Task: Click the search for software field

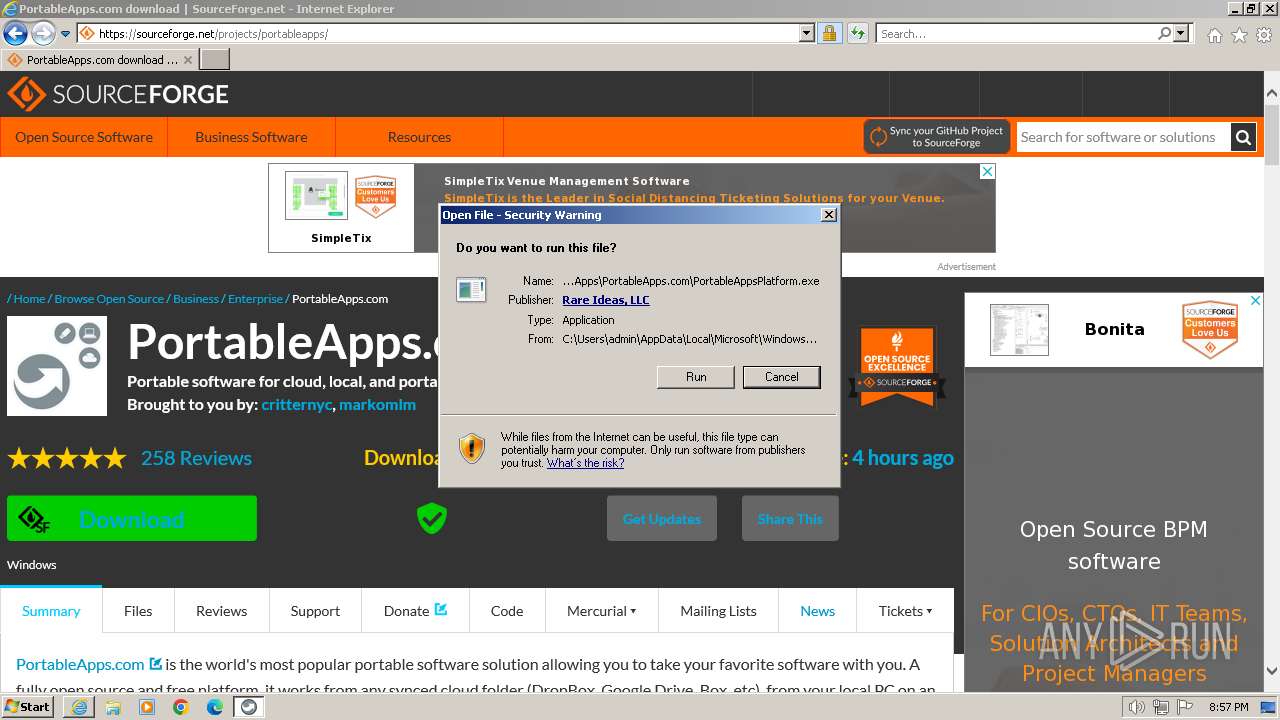Action: click(x=1122, y=137)
